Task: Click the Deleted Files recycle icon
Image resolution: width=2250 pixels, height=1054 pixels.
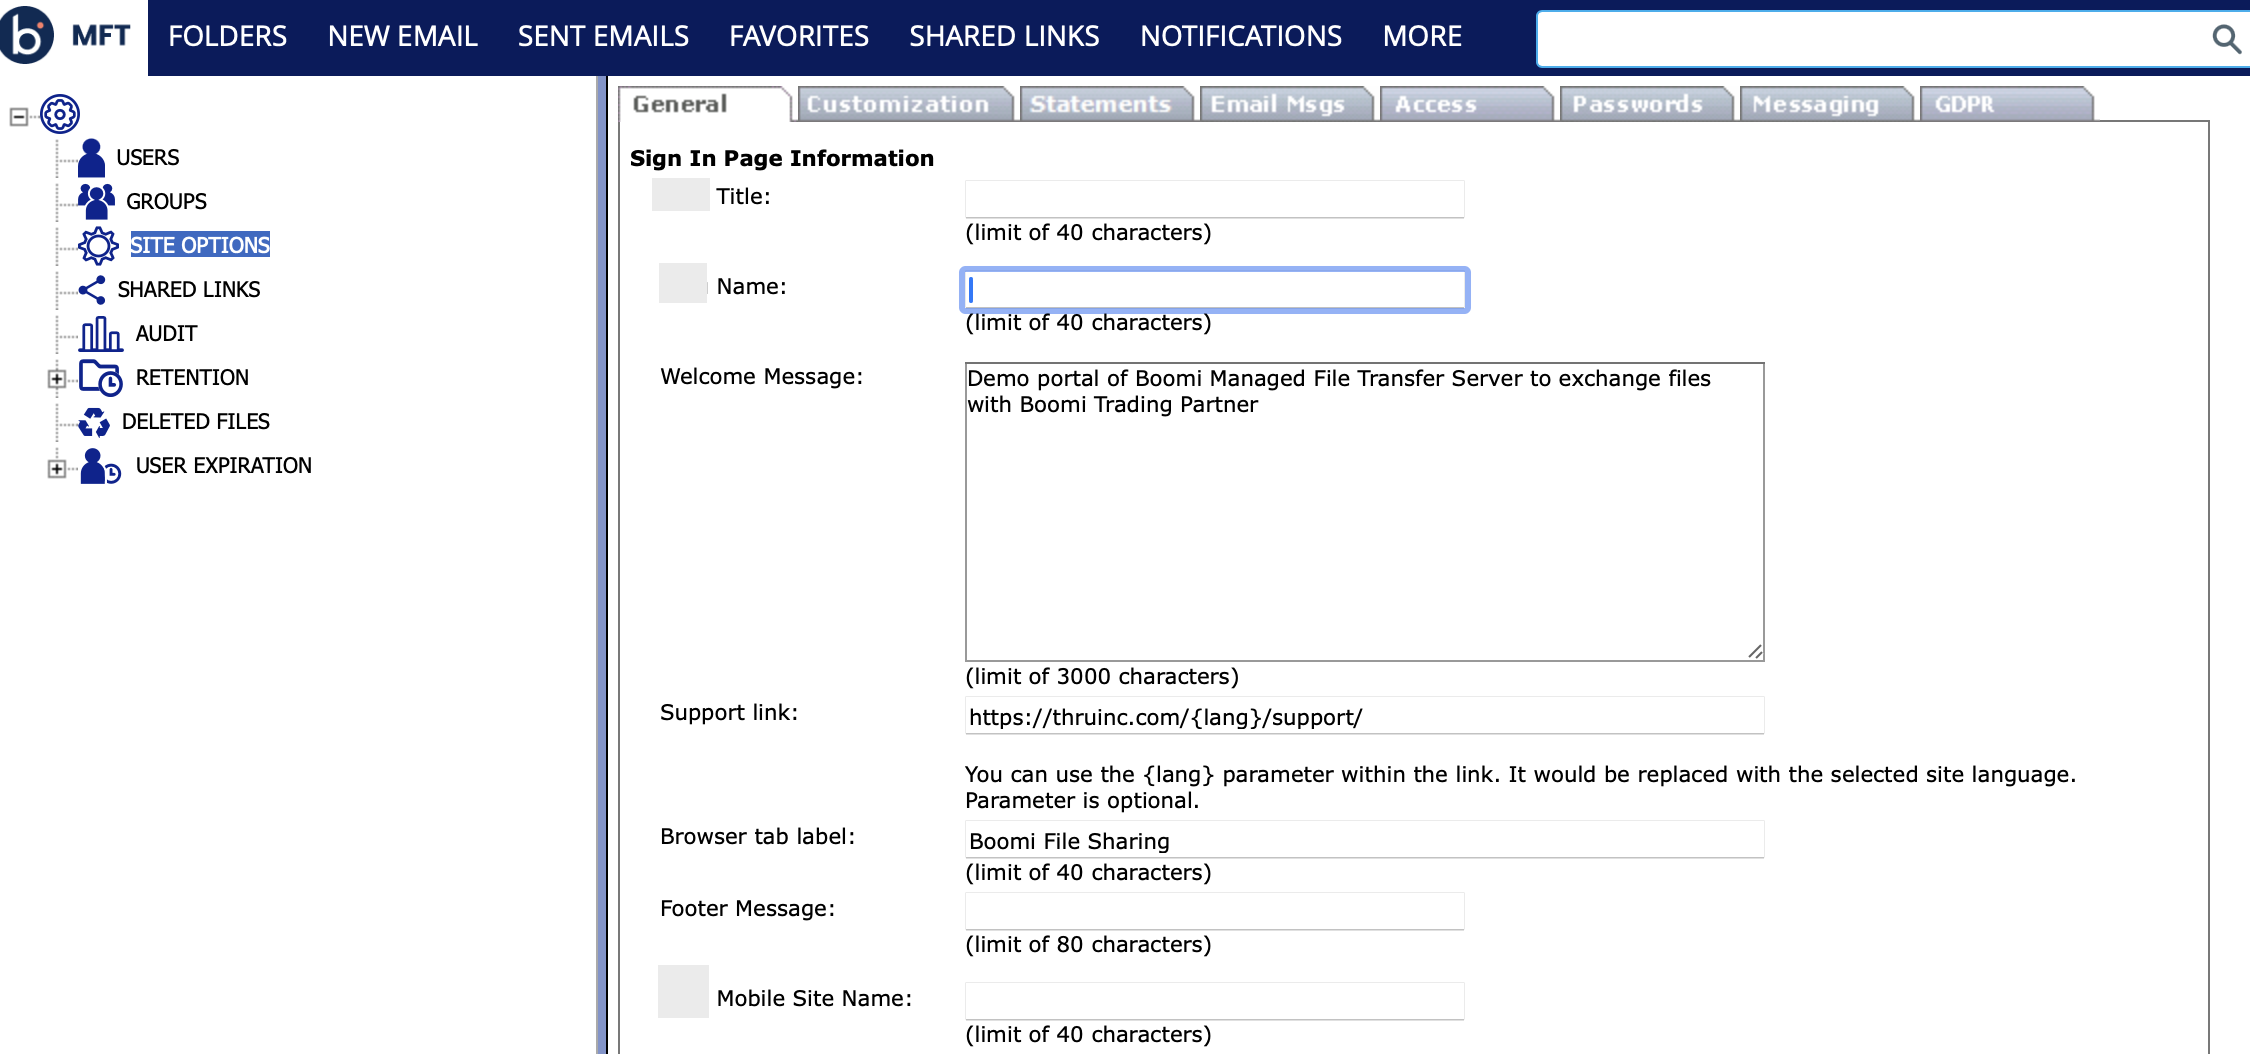Action: pos(94,422)
